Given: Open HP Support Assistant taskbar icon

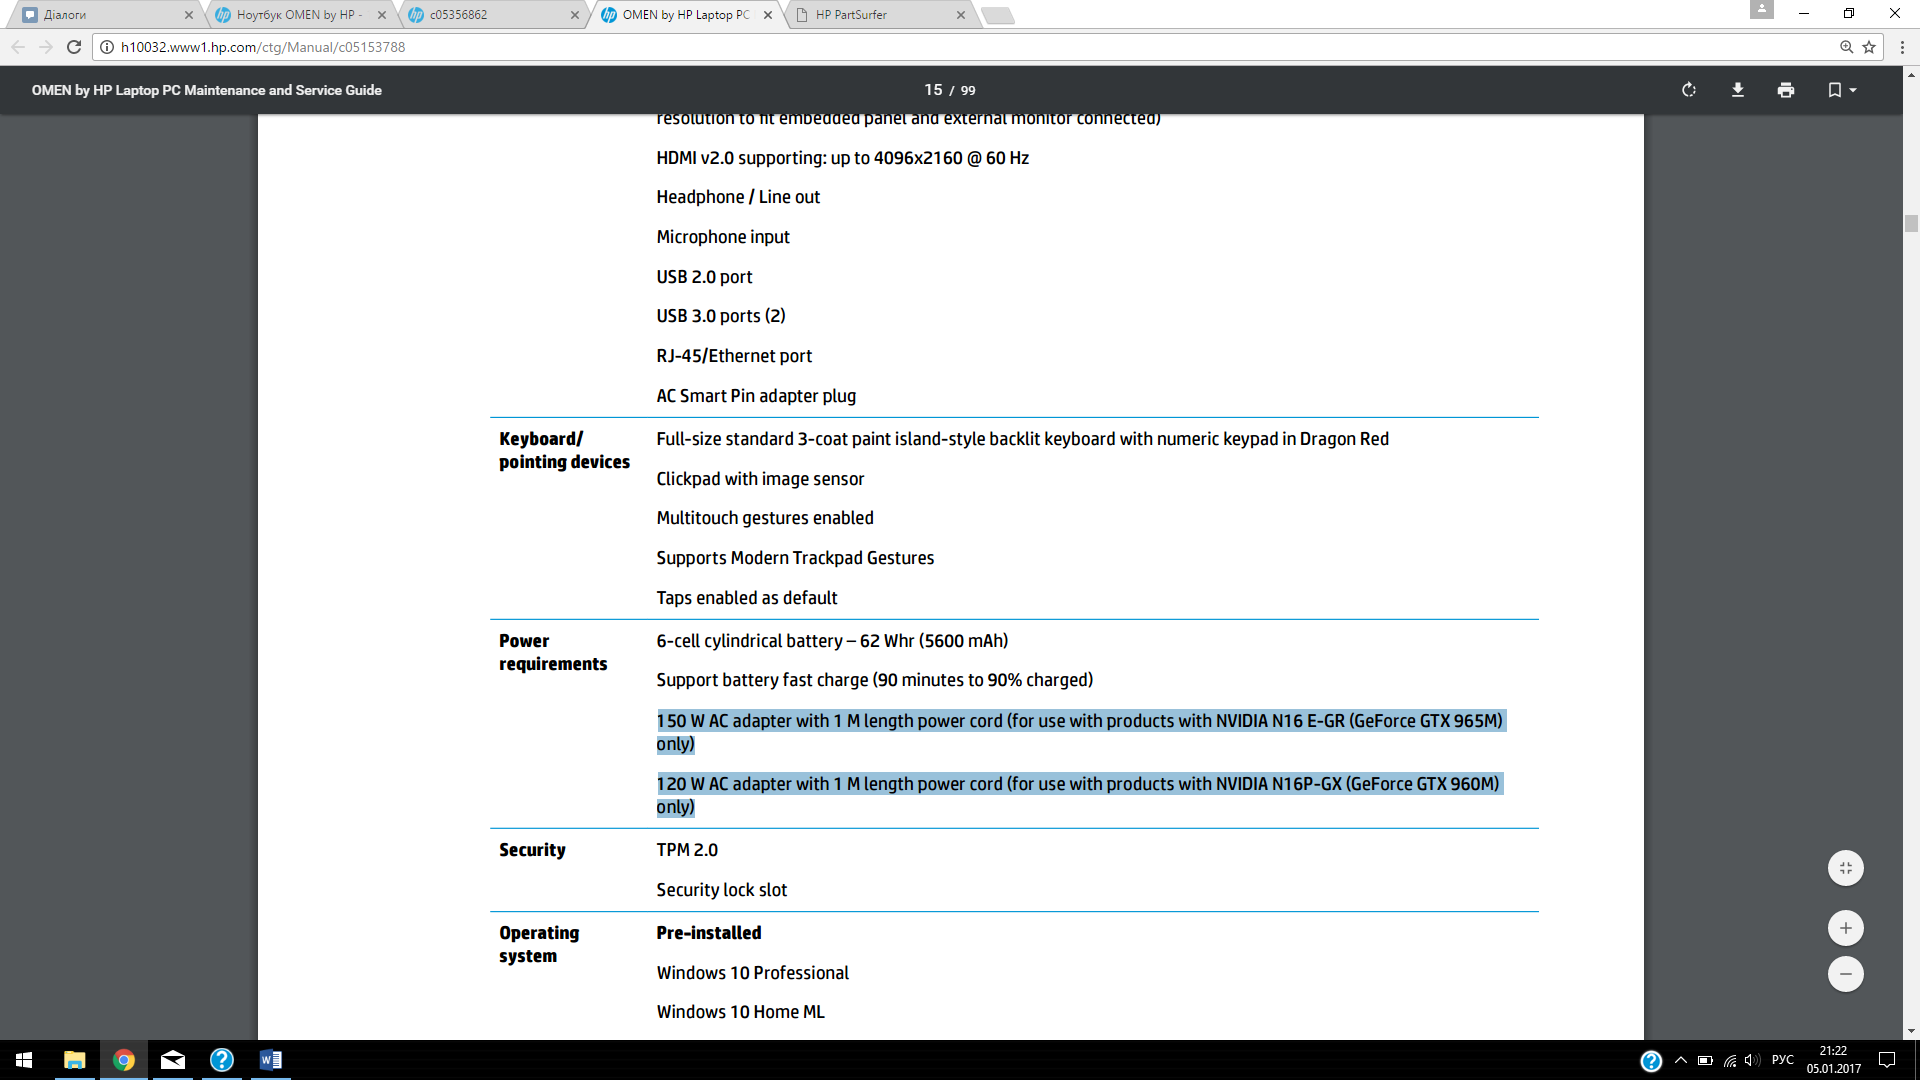Looking at the screenshot, I should click(x=222, y=1060).
